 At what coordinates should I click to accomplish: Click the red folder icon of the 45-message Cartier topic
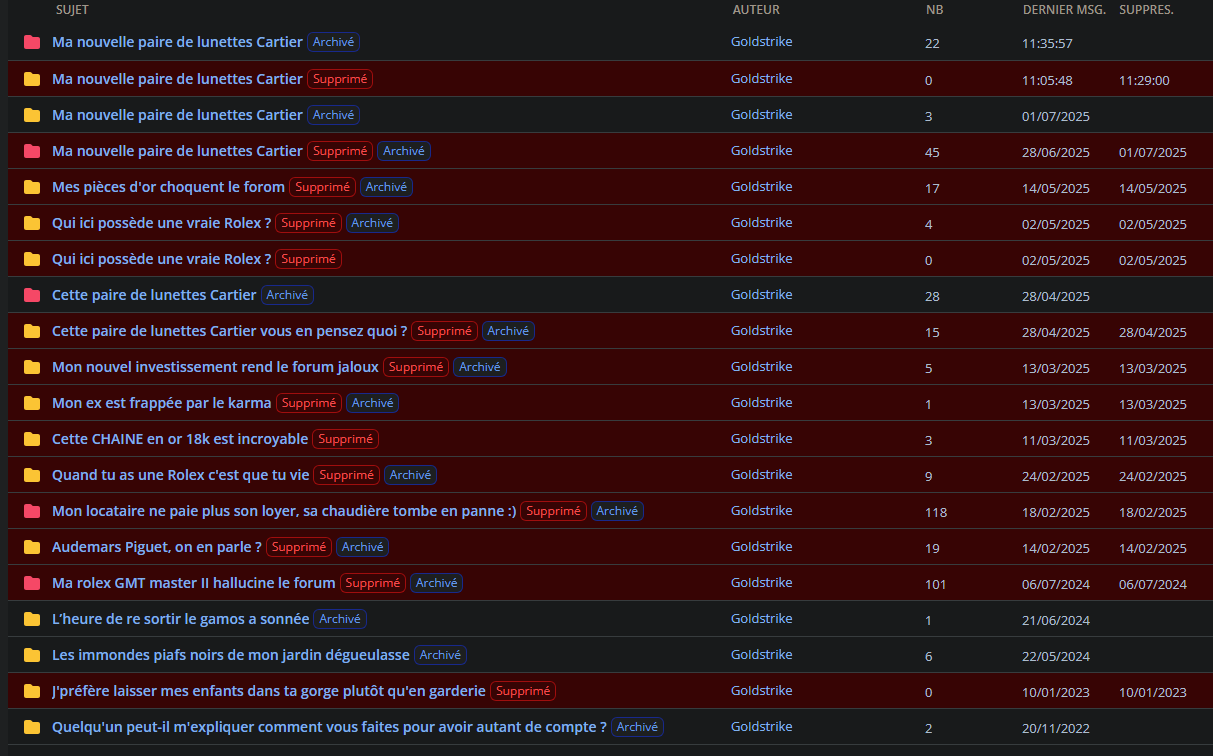pyautogui.click(x=32, y=151)
